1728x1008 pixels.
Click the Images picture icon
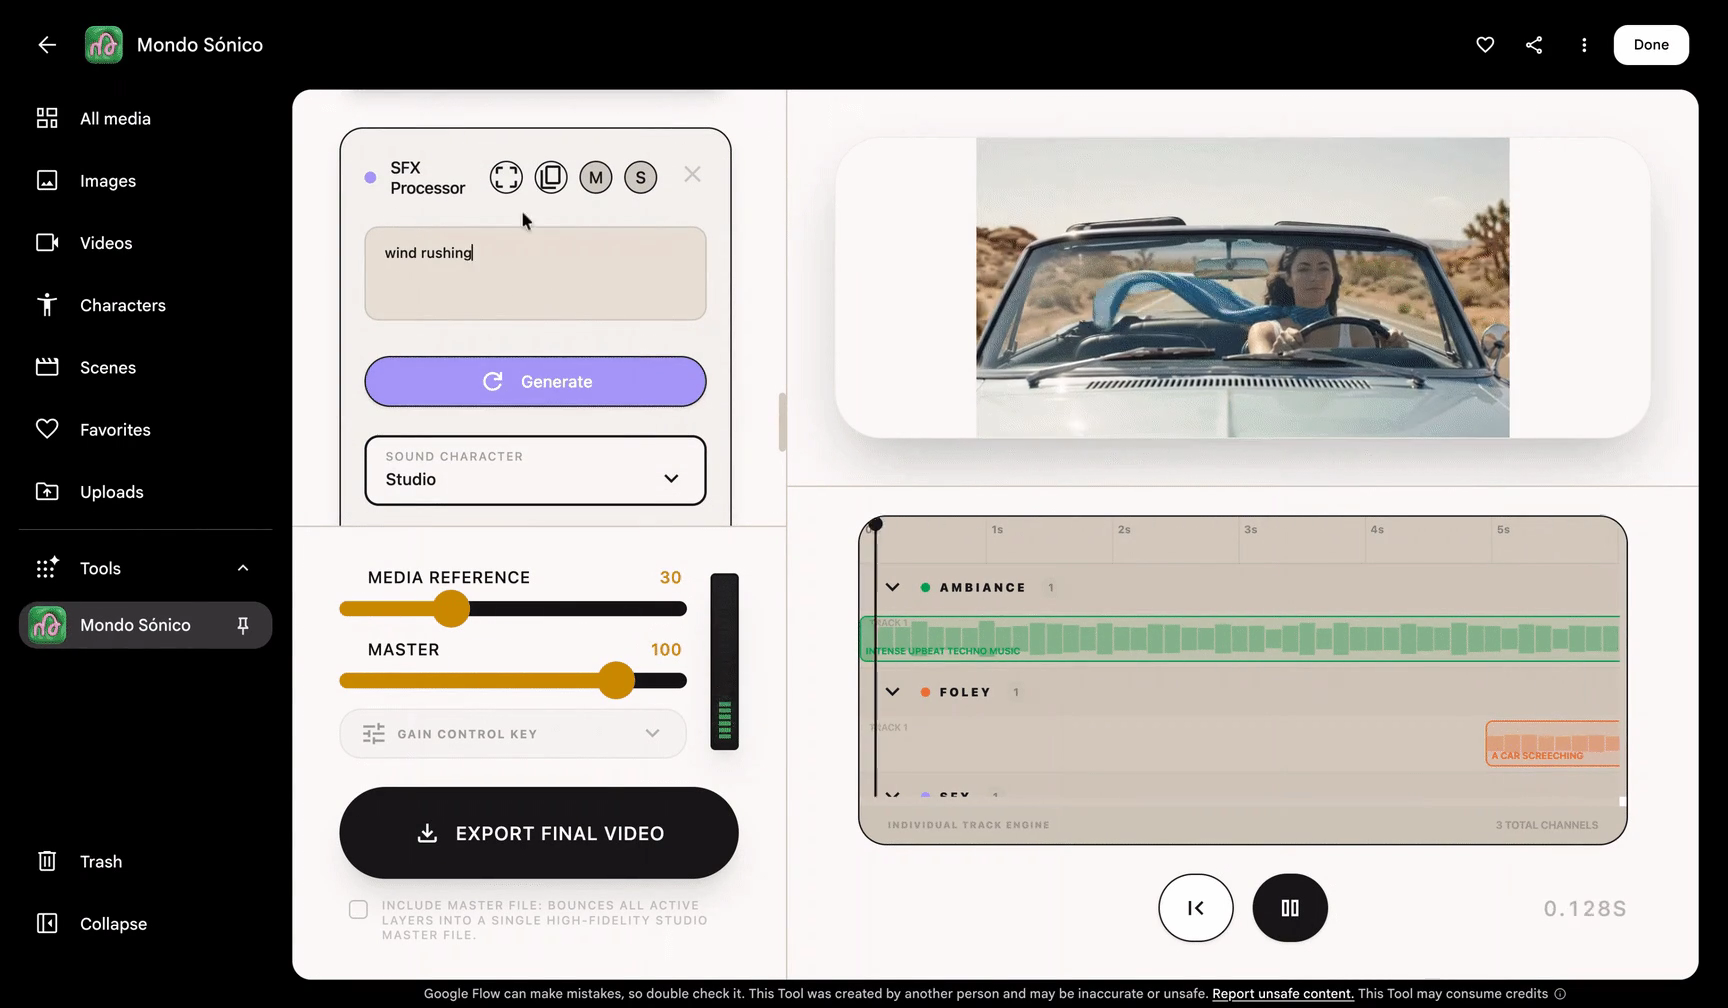click(x=47, y=181)
